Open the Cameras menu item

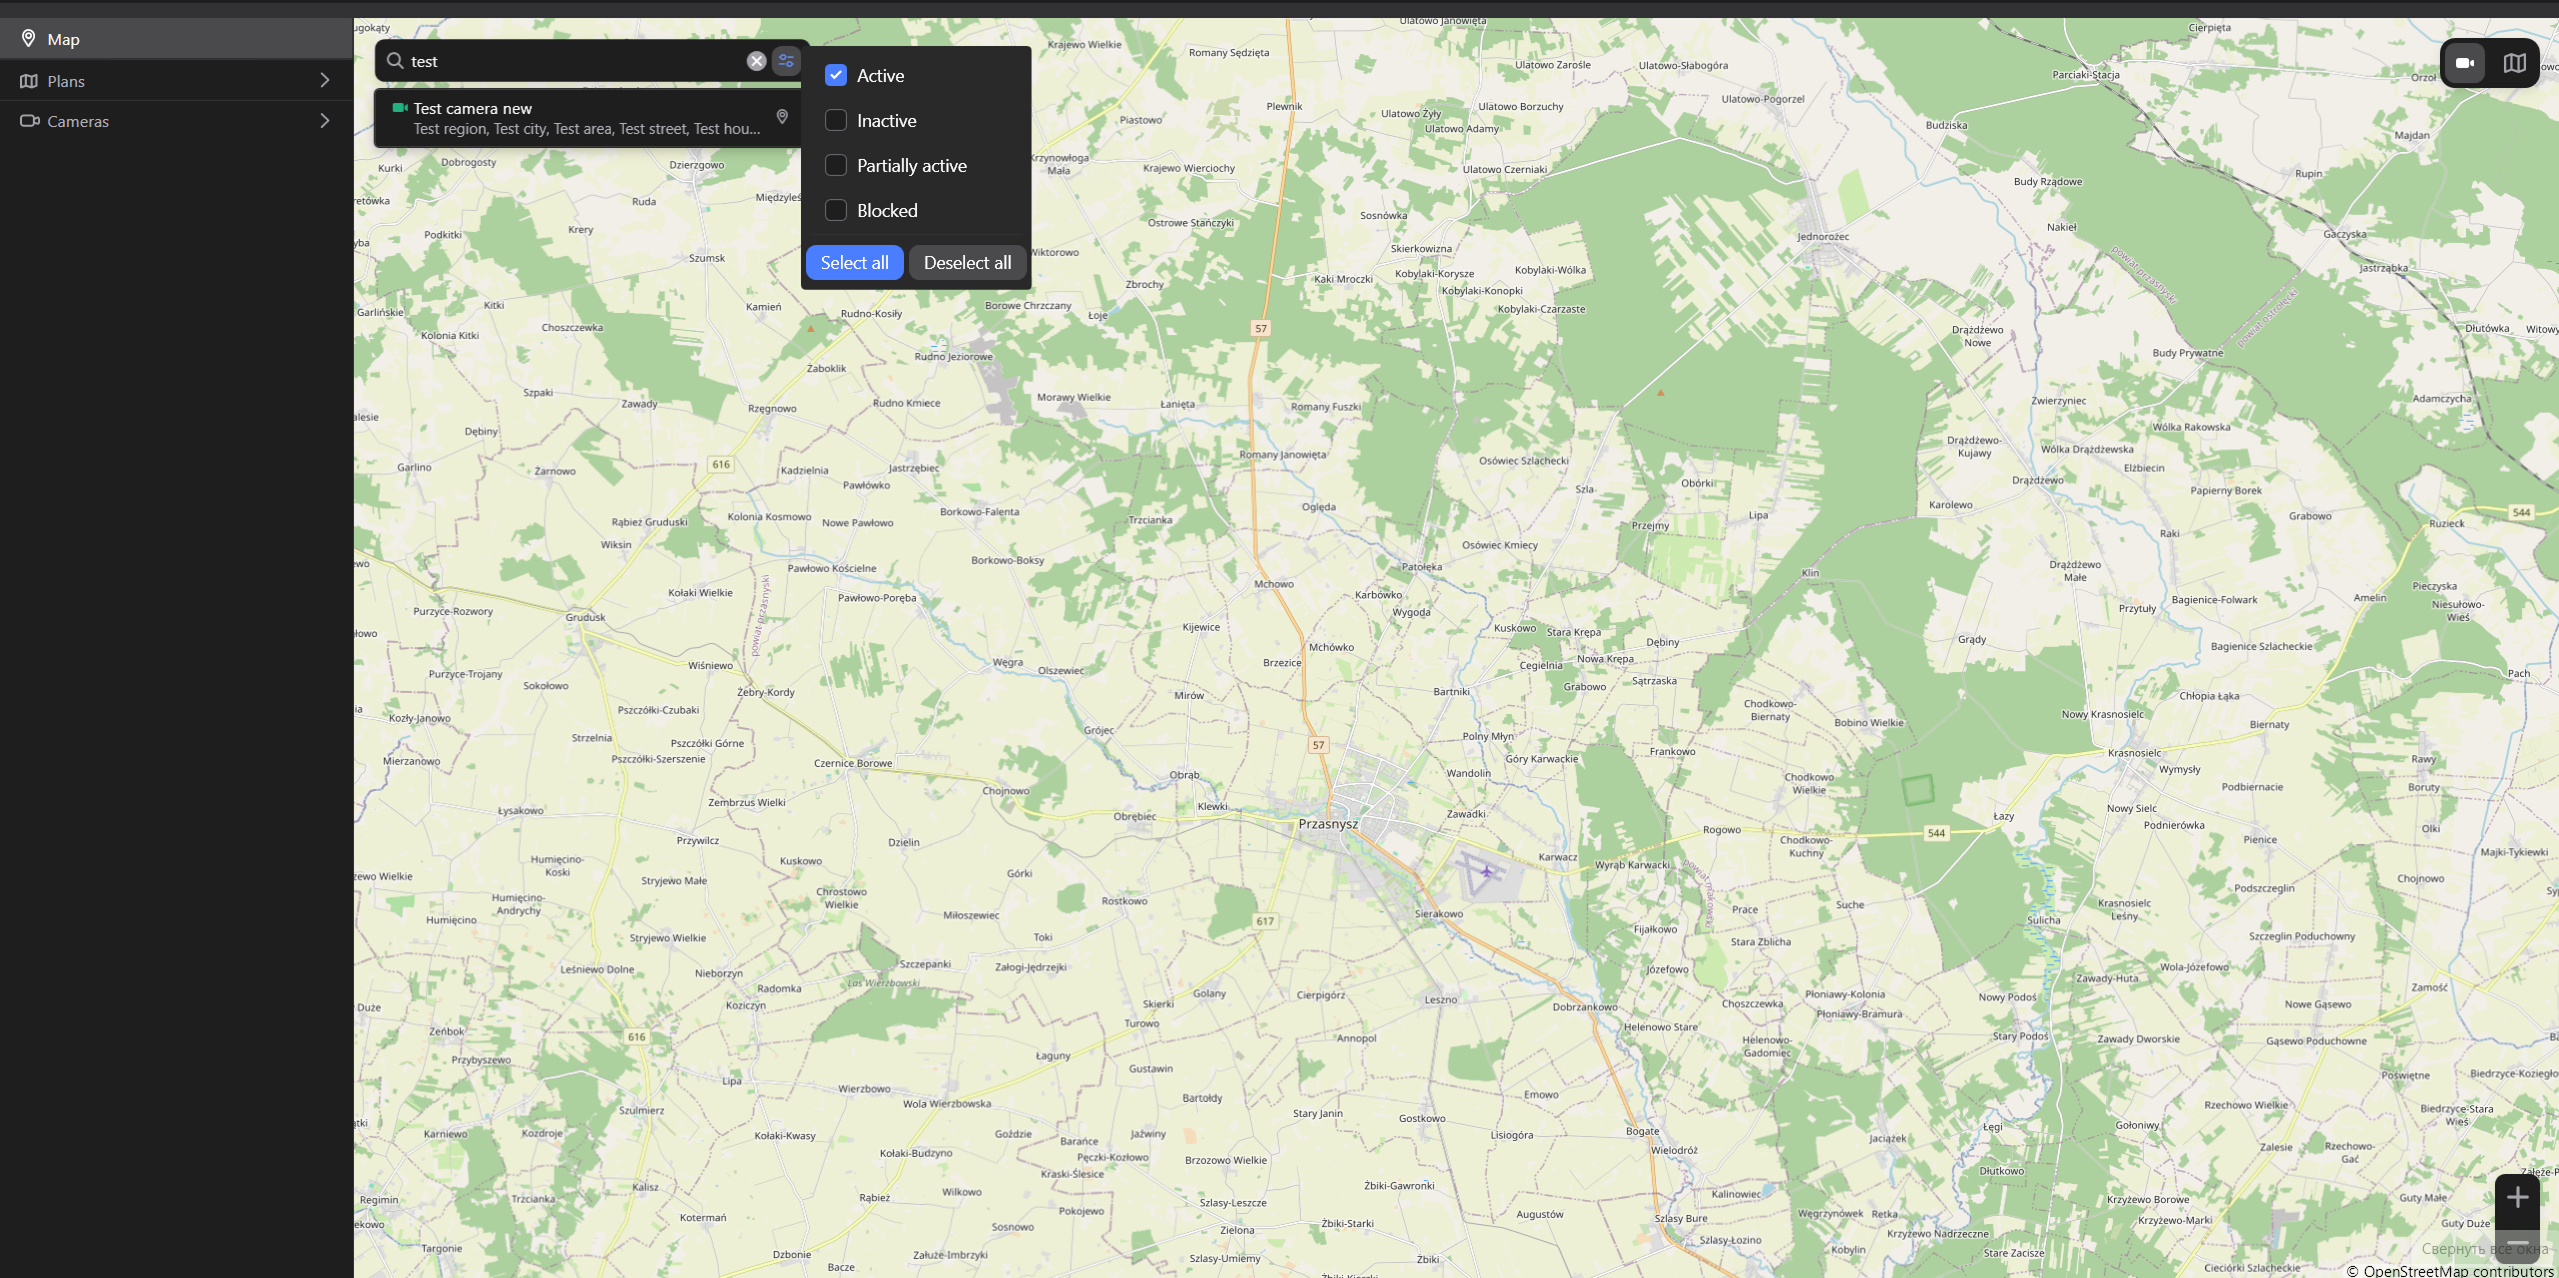click(176, 121)
